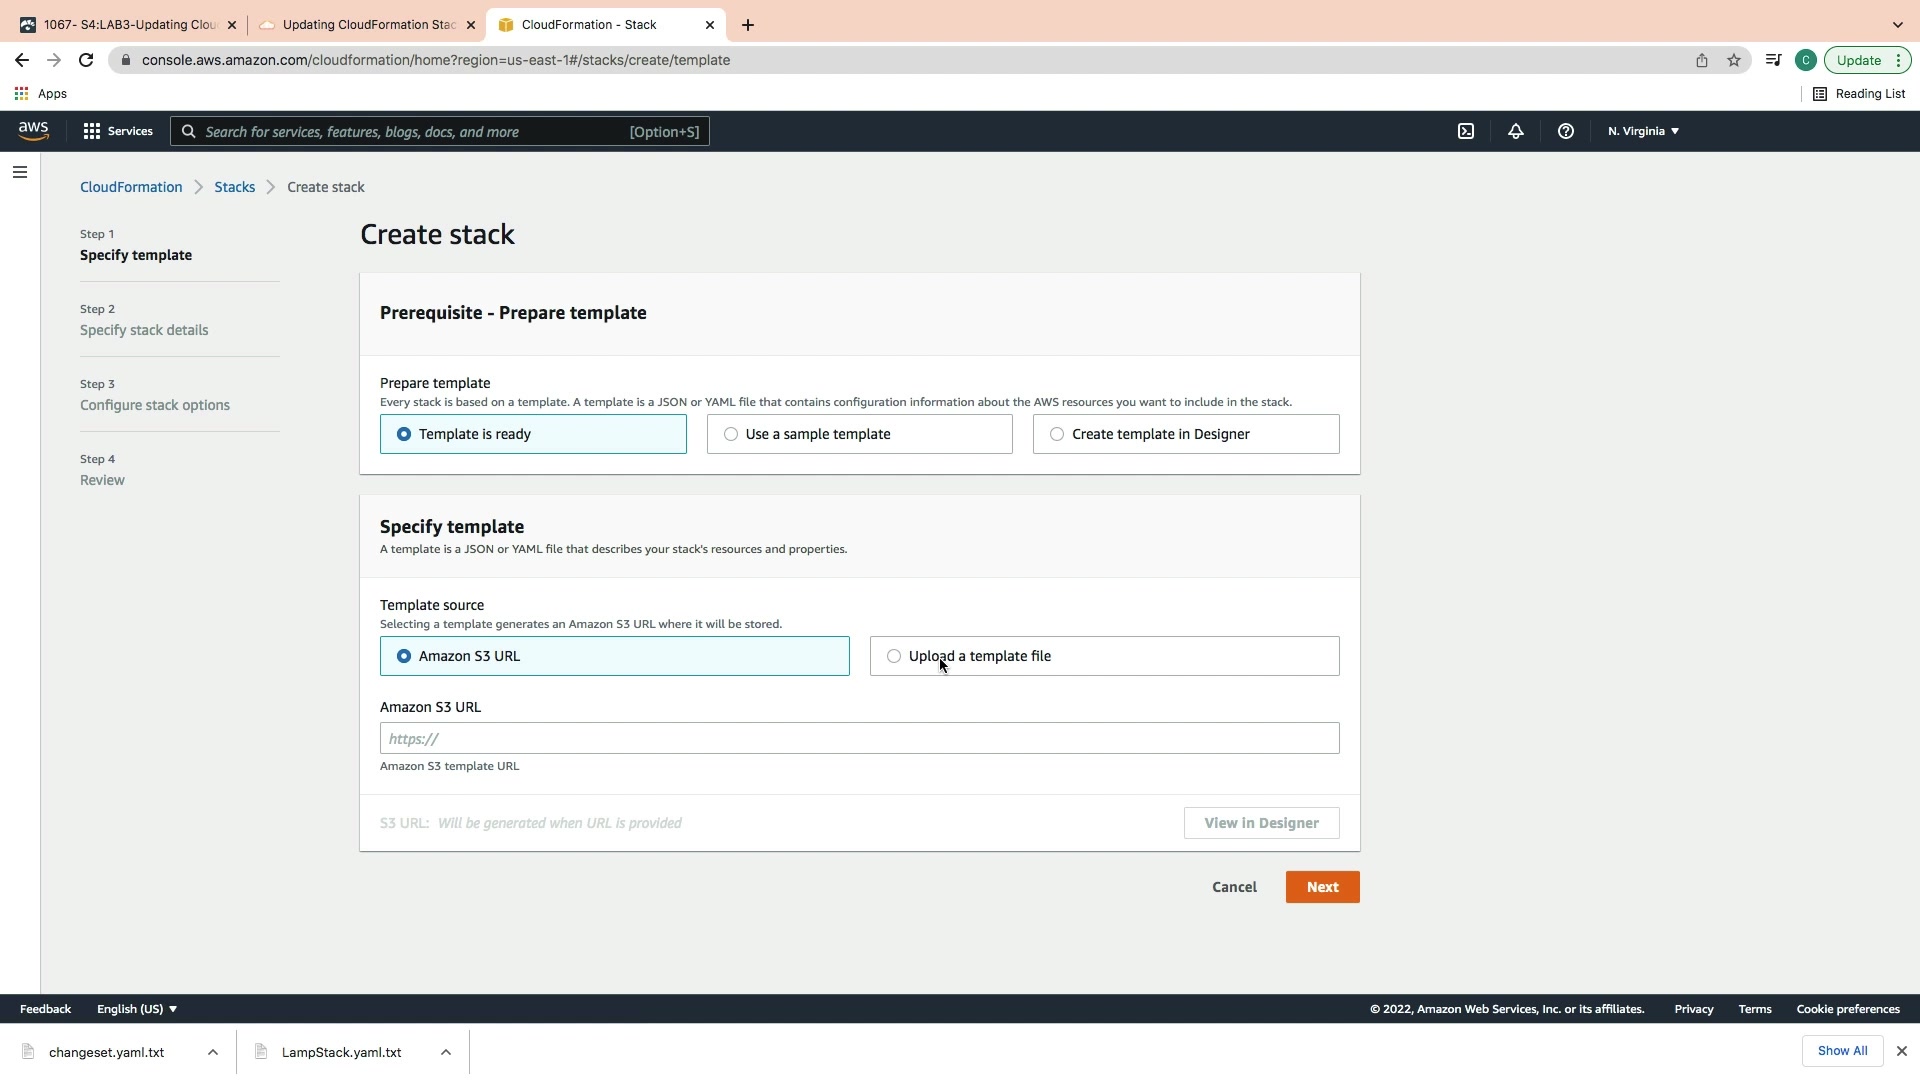Expand the N. Virginia region dropdown
The height and width of the screenshot is (1080, 1920).
tap(1643, 131)
